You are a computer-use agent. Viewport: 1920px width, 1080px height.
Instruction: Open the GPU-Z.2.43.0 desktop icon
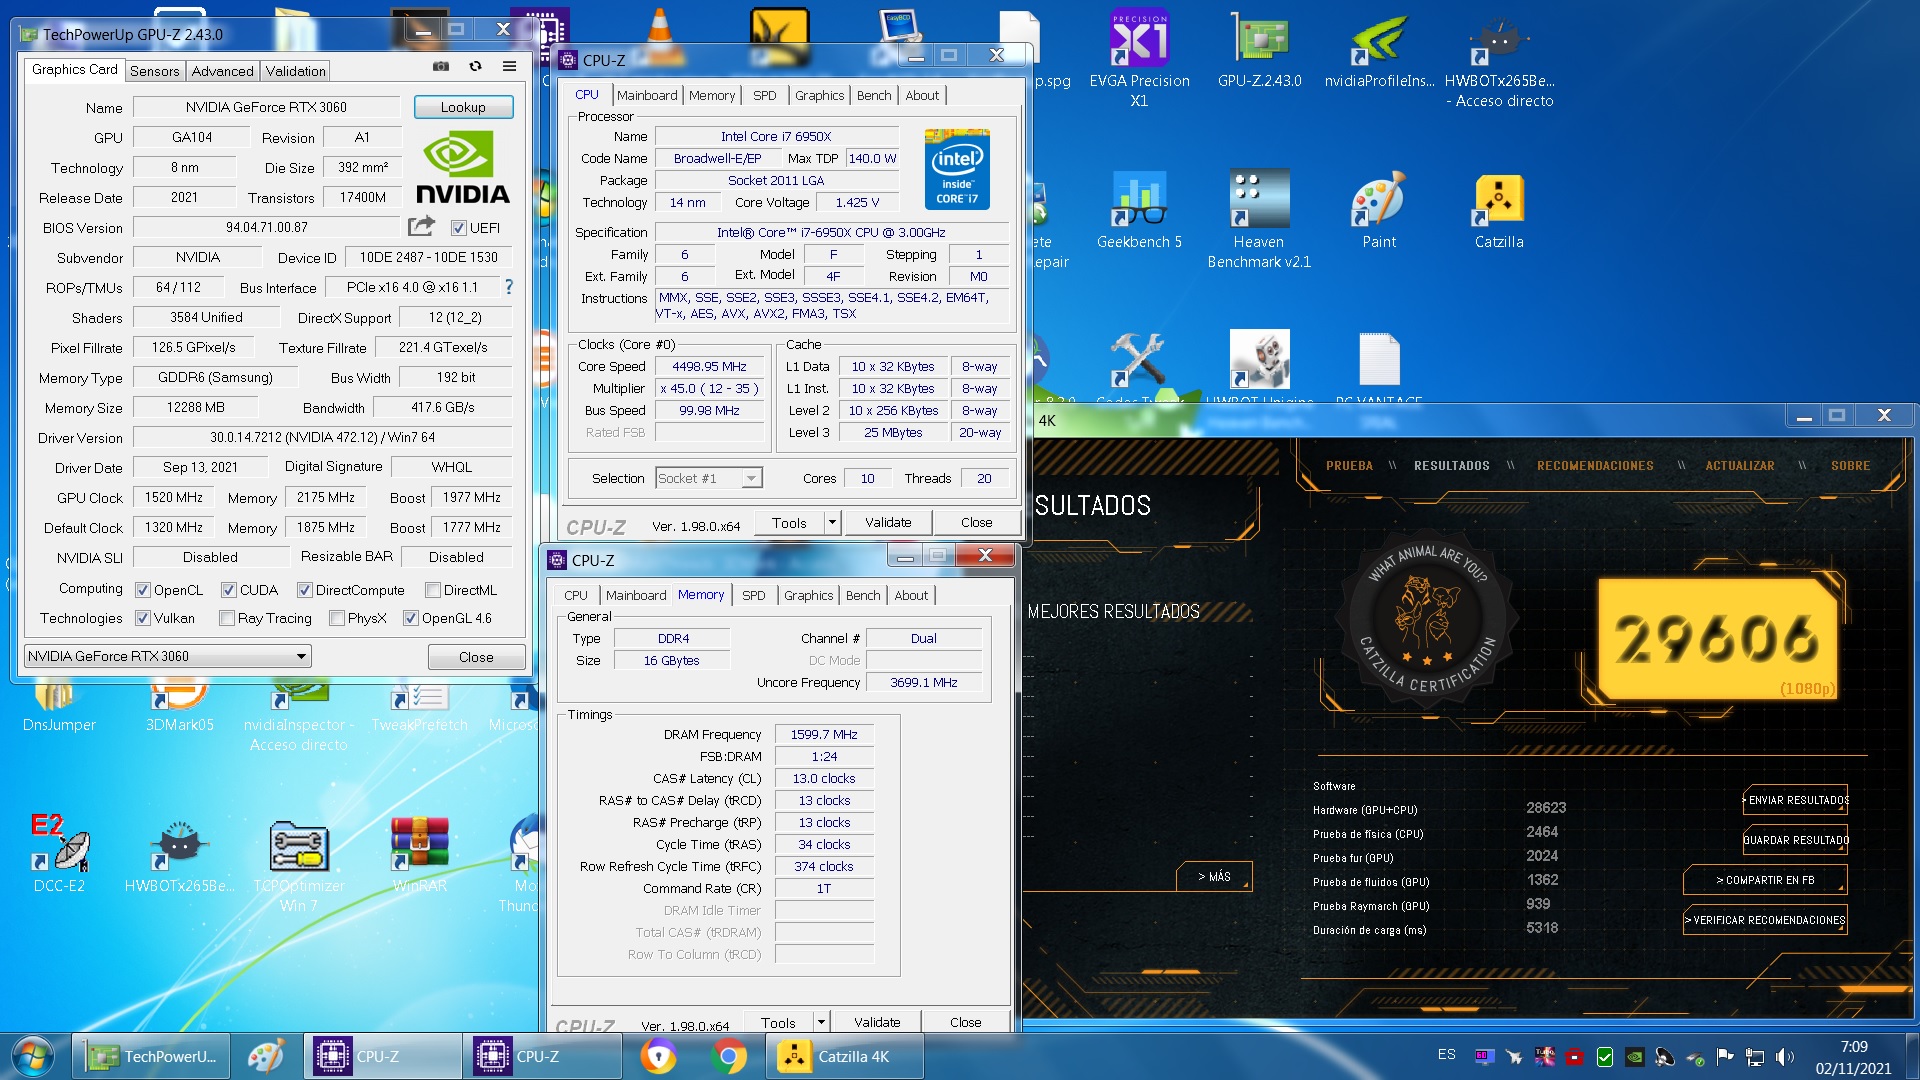[x=1259, y=49]
